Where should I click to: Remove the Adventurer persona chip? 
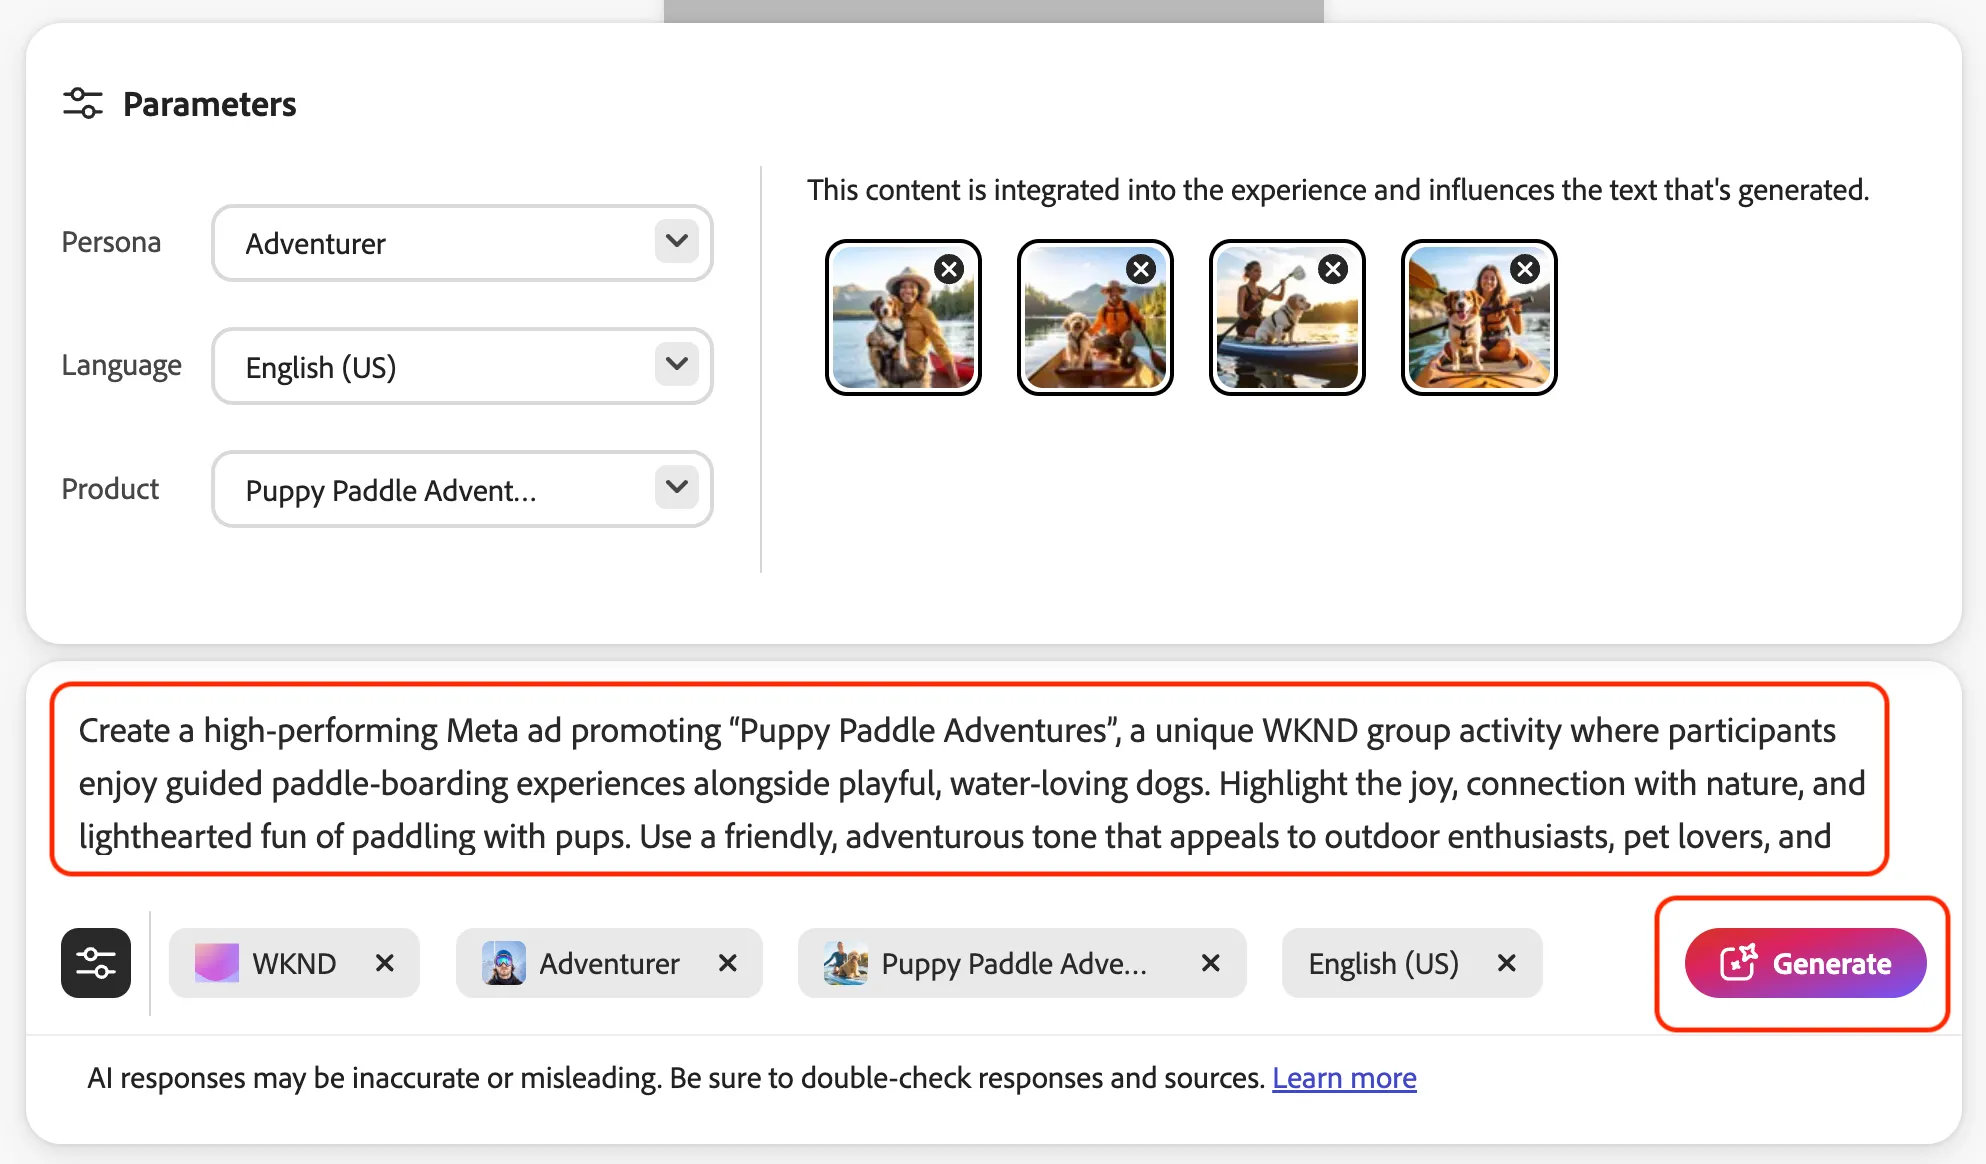[x=728, y=963]
